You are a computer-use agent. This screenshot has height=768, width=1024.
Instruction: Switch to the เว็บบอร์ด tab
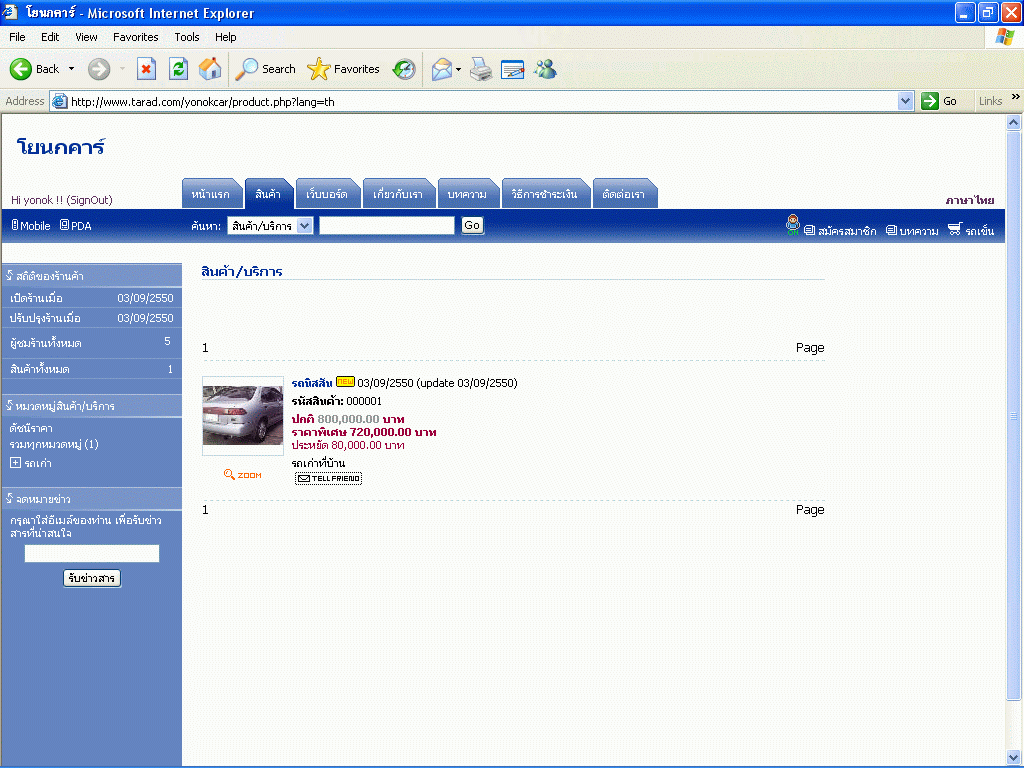pos(326,194)
